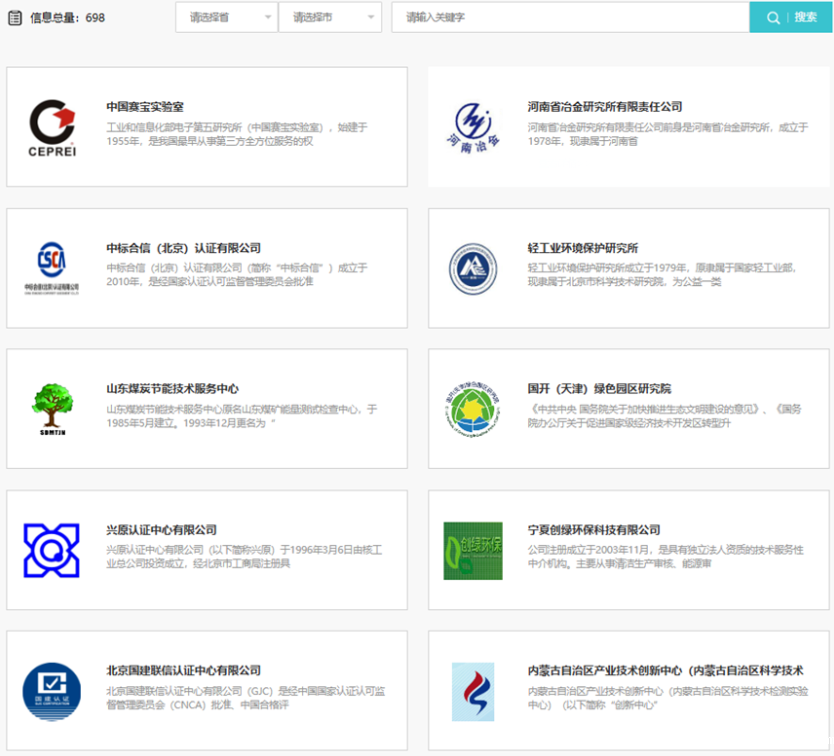
Task: Click the blue 兴原认证中心 logo
Action: (52, 550)
